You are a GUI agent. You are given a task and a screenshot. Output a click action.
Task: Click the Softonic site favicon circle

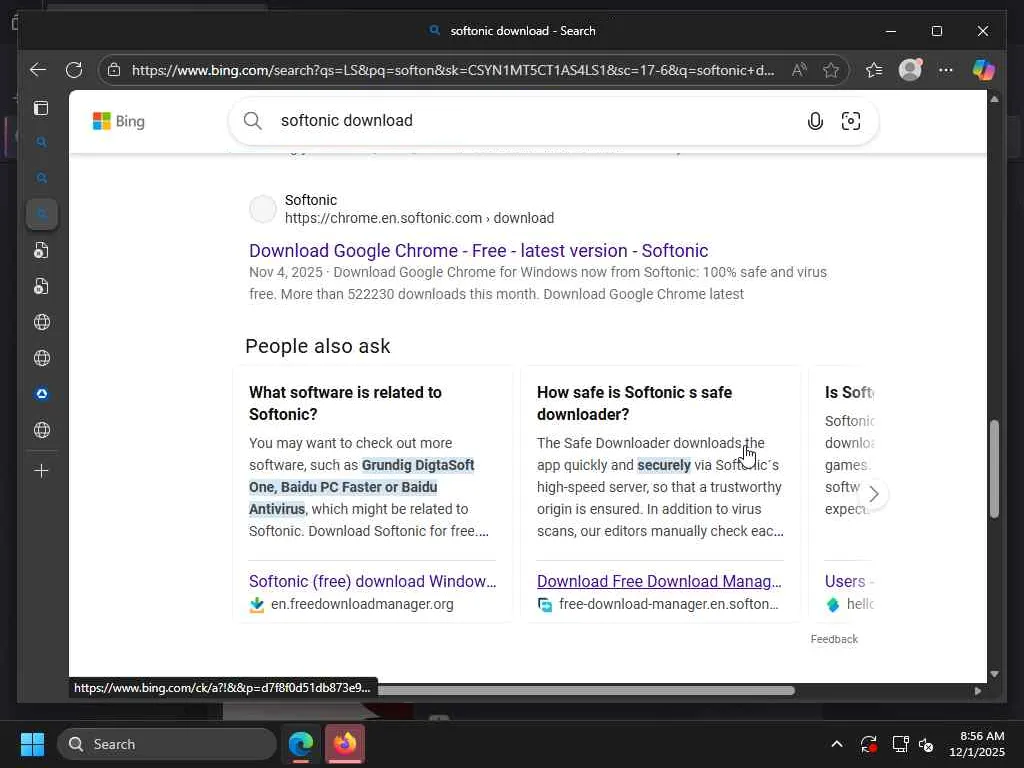263,209
